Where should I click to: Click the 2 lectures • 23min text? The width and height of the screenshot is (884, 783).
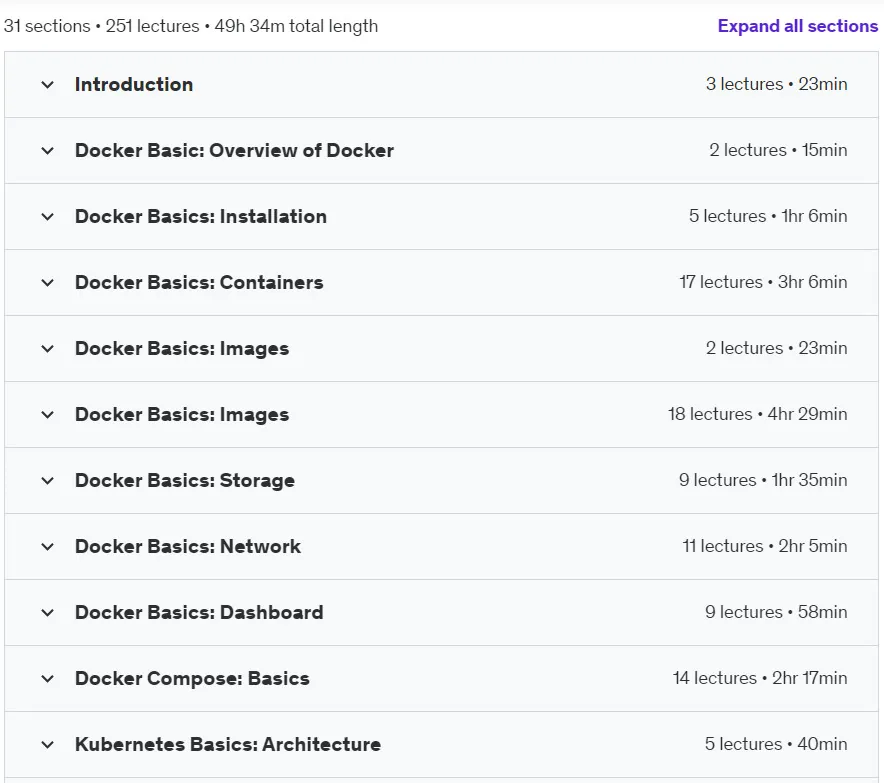(776, 348)
